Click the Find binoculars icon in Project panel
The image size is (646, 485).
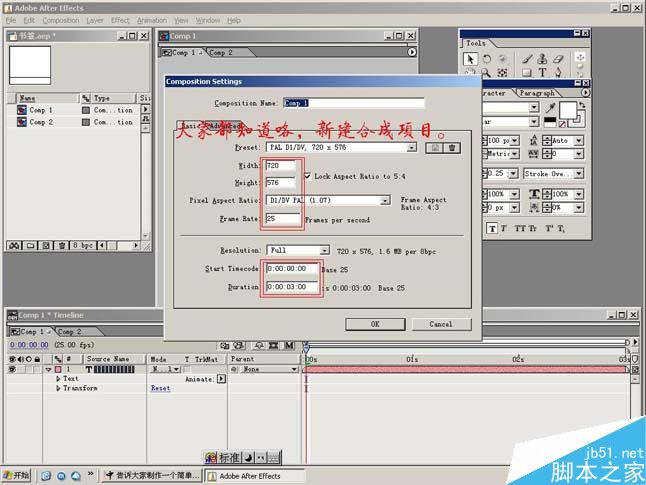(x=14, y=246)
